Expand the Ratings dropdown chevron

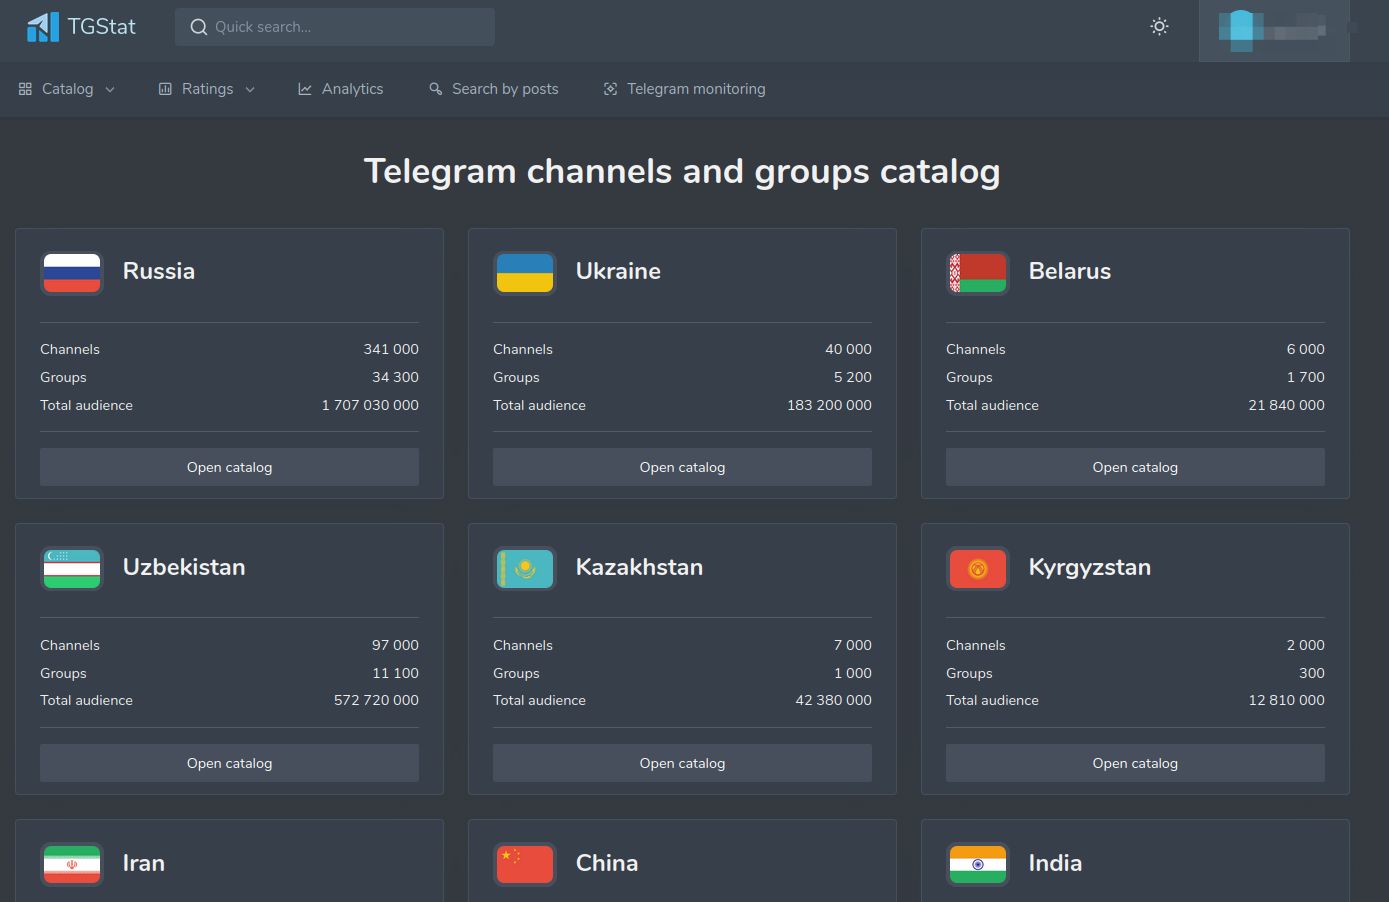coord(250,90)
